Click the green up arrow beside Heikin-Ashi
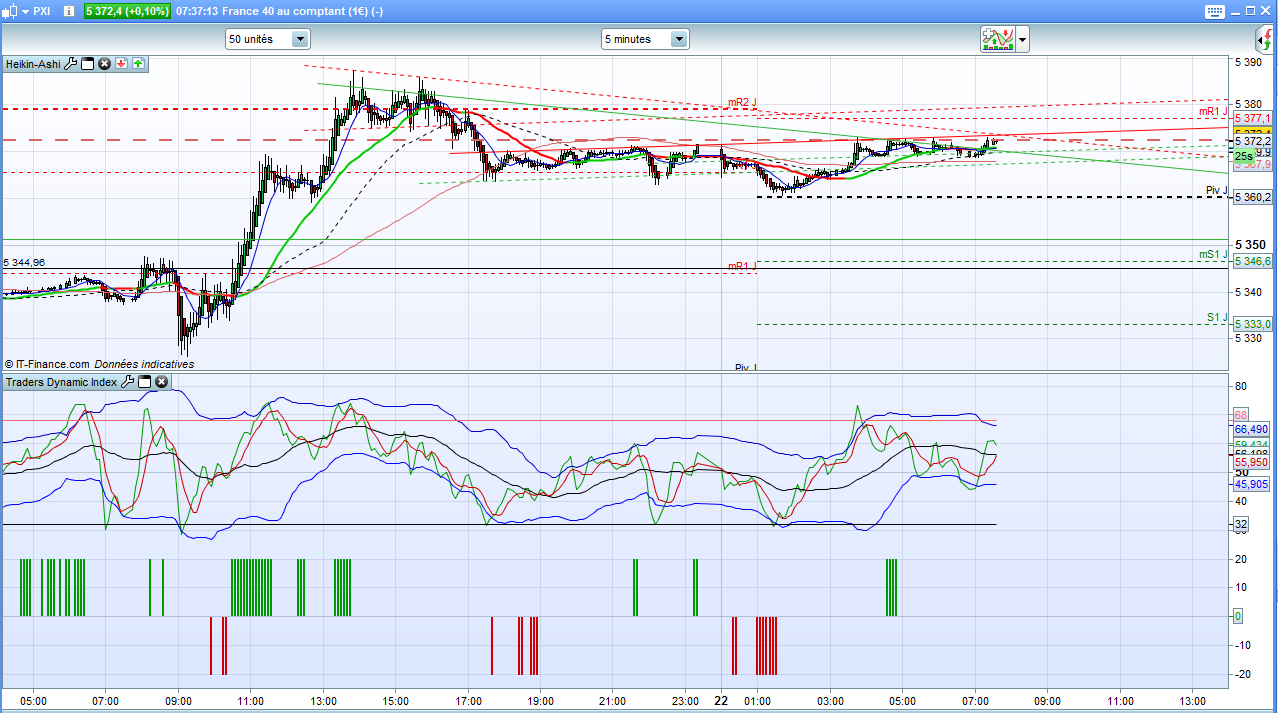Image resolution: width=1278 pixels, height=713 pixels. [x=137, y=64]
